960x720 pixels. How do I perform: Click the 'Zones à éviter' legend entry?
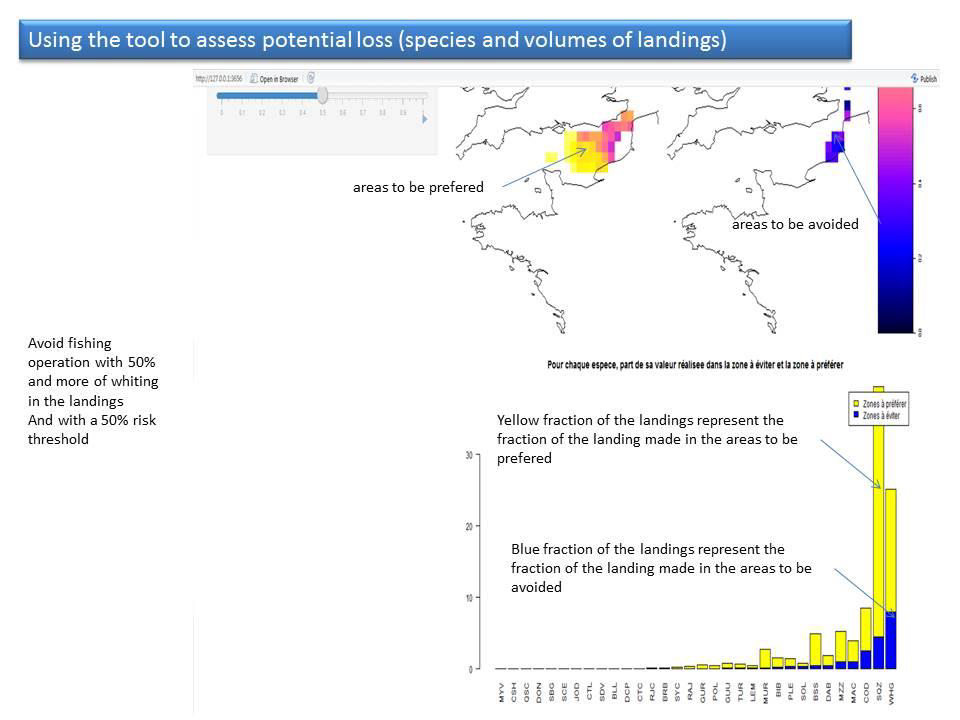pyautogui.click(x=877, y=416)
